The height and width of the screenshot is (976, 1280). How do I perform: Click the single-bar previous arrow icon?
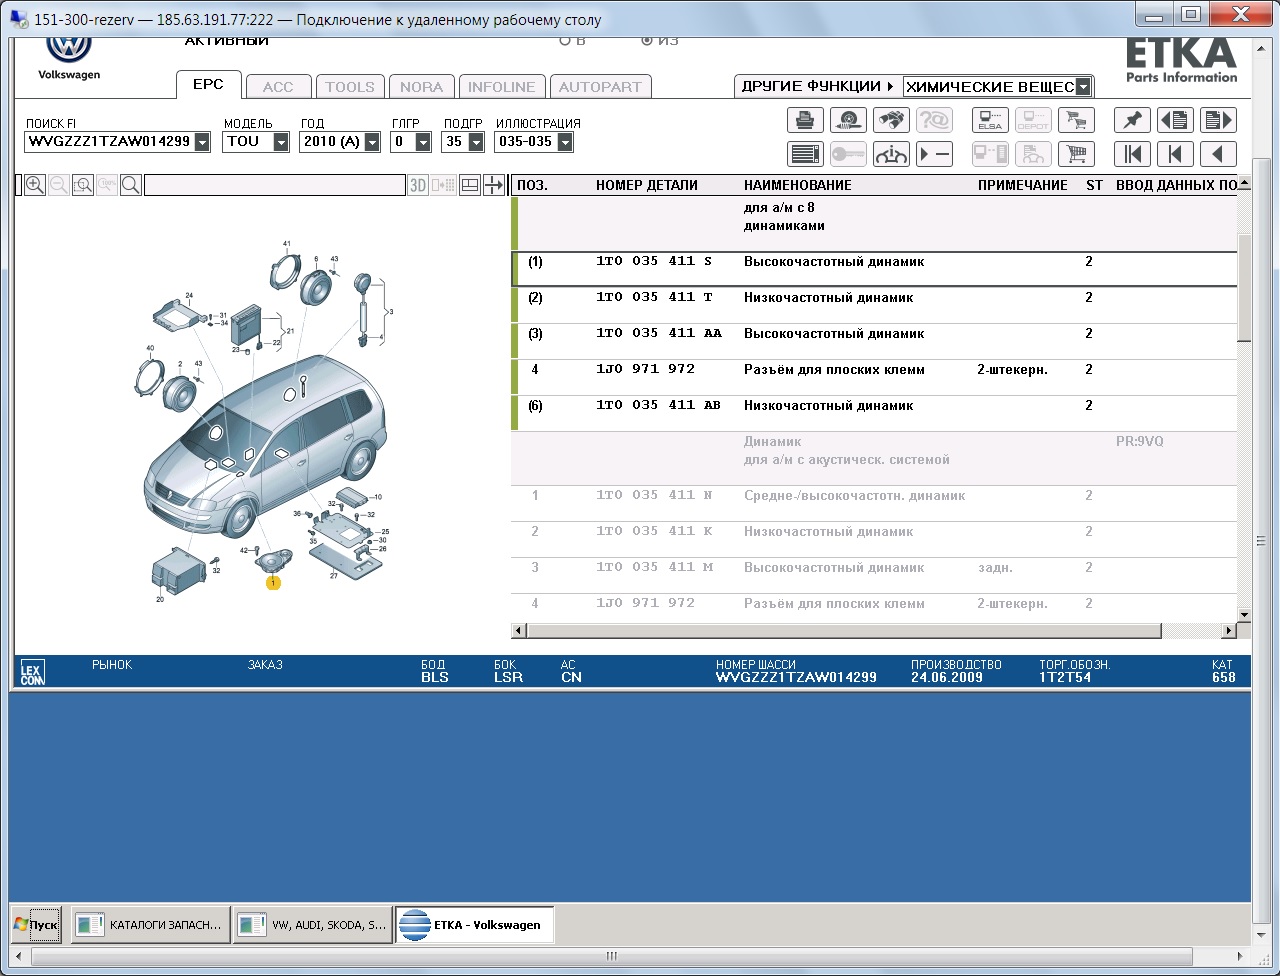tap(1175, 154)
